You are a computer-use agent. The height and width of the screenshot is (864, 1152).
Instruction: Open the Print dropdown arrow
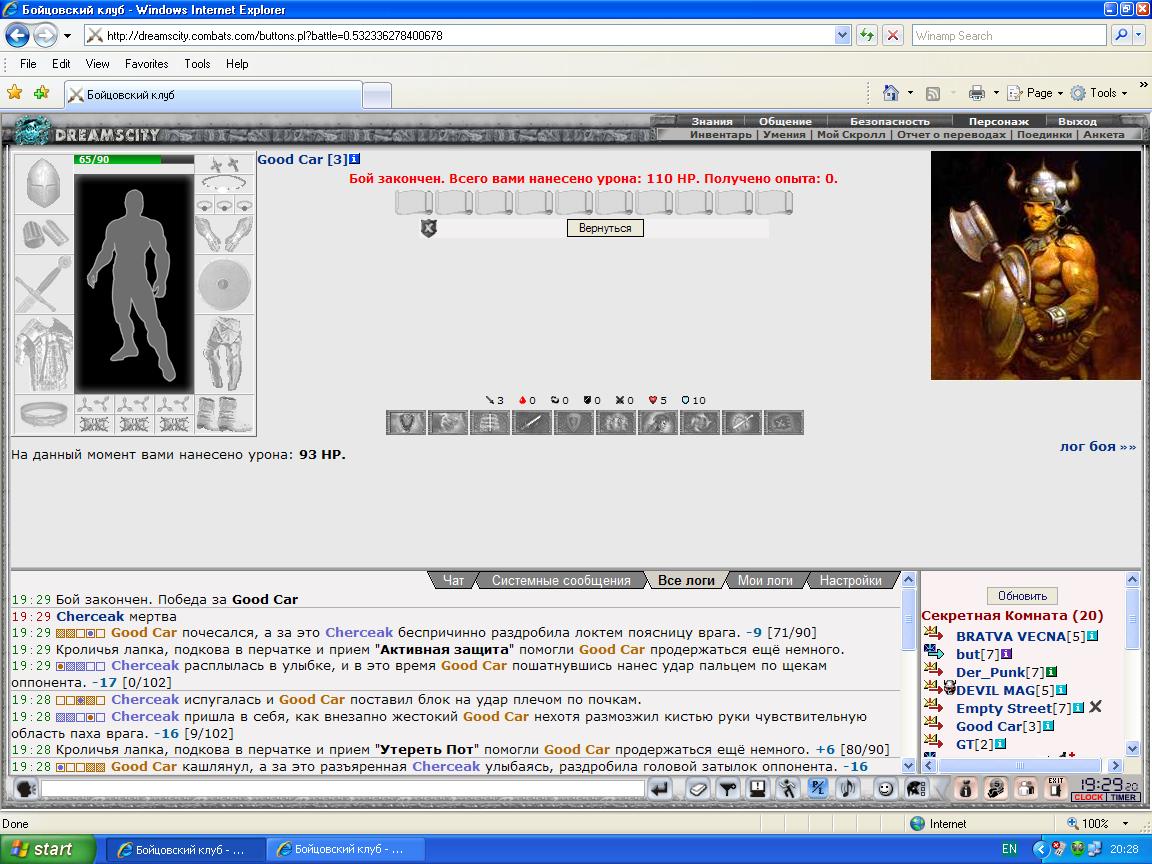point(996,93)
